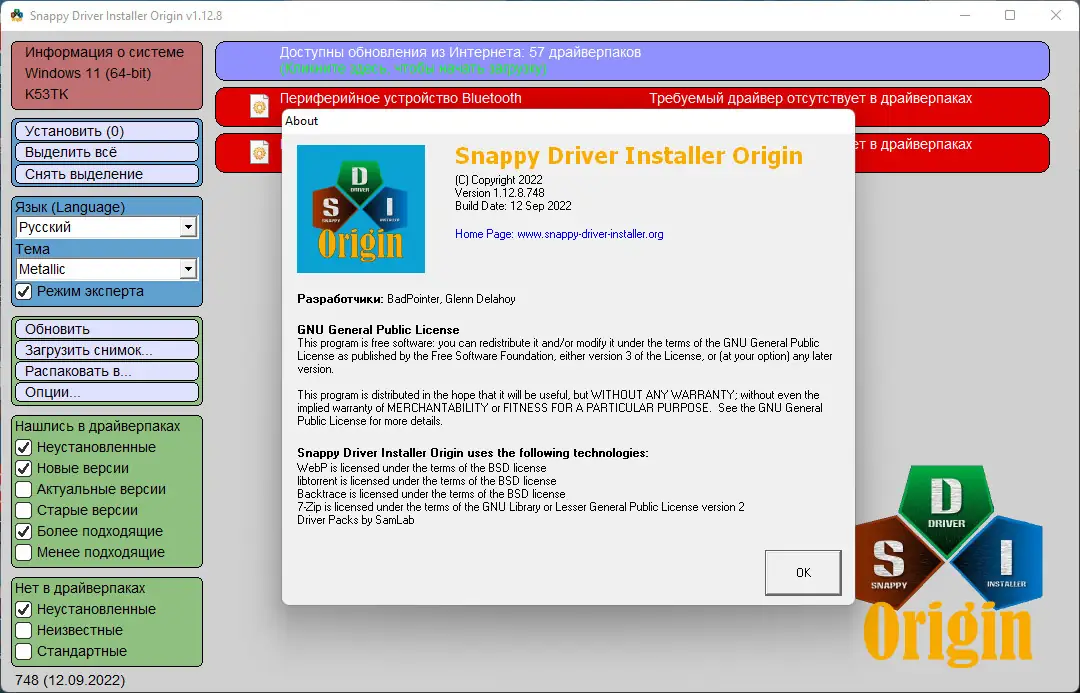
Task: Click the Выделить всё button
Action: coord(107,152)
